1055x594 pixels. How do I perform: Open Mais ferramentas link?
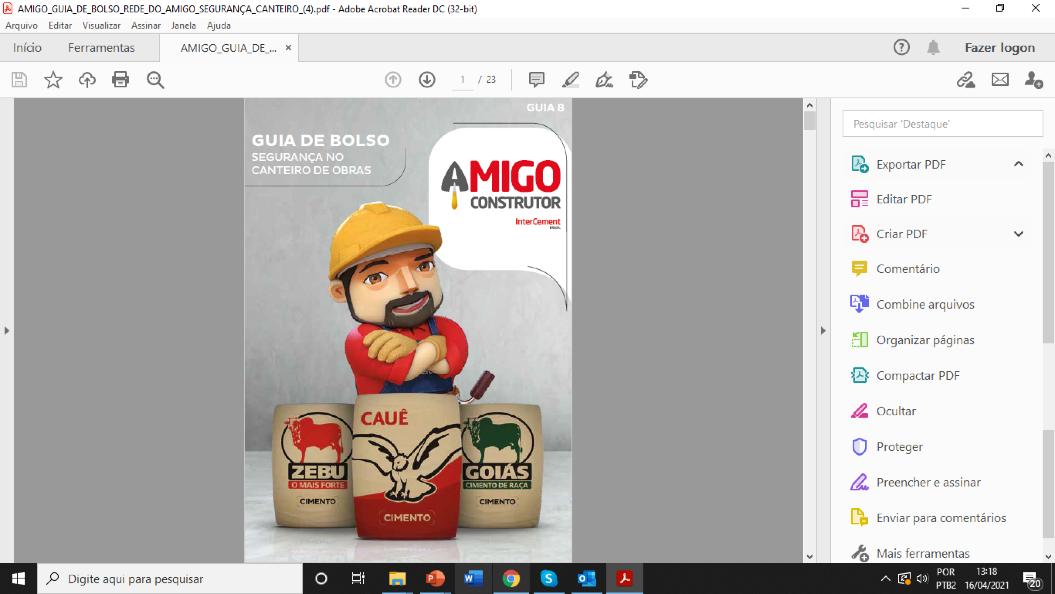coord(922,553)
